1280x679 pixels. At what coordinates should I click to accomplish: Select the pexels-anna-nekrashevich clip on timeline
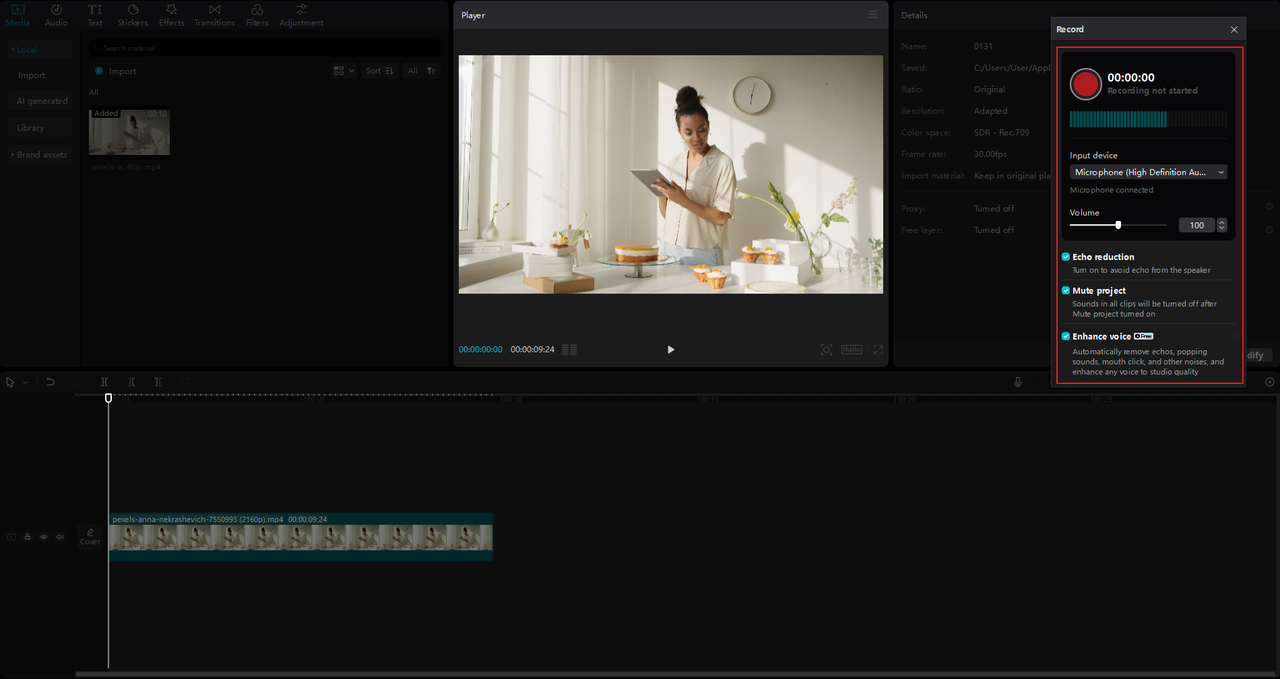tap(300, 537)
